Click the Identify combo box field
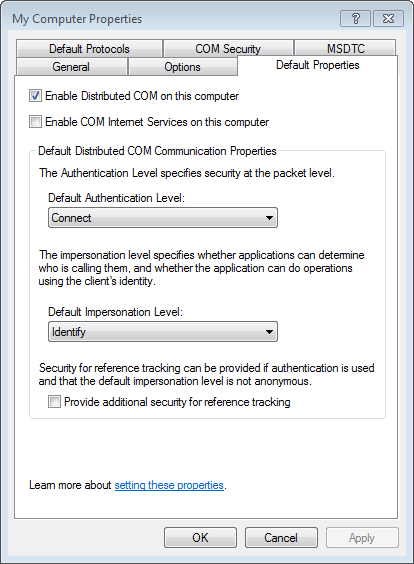The image size is (414, 564). pos(163,332)
